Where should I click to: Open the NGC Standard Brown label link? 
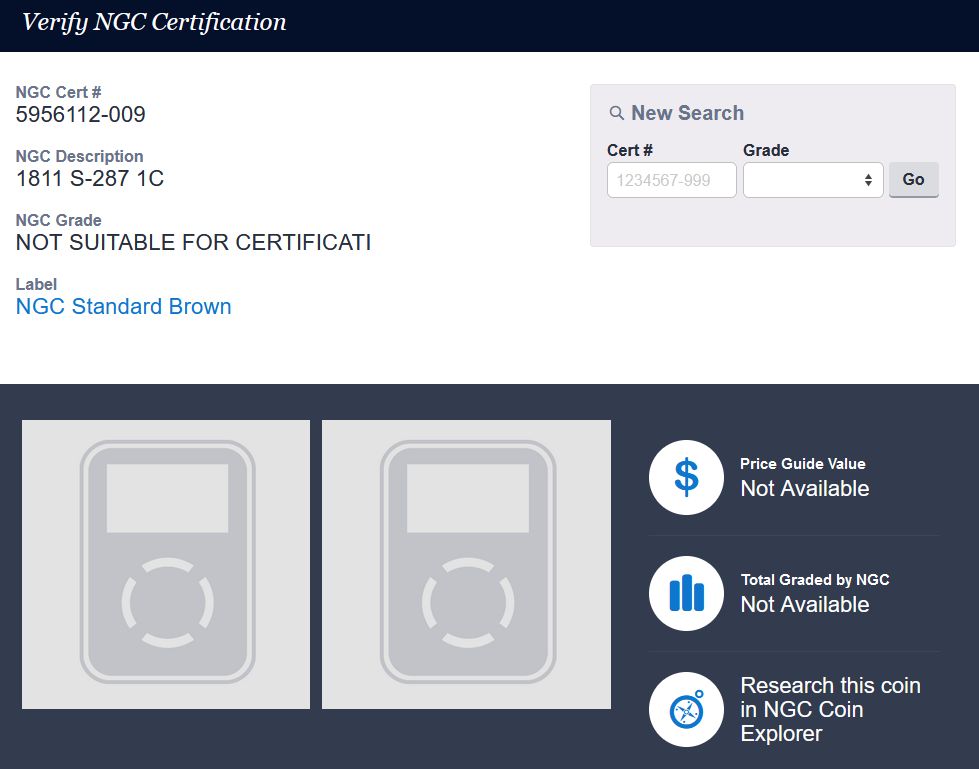click(x=124, y=306)
